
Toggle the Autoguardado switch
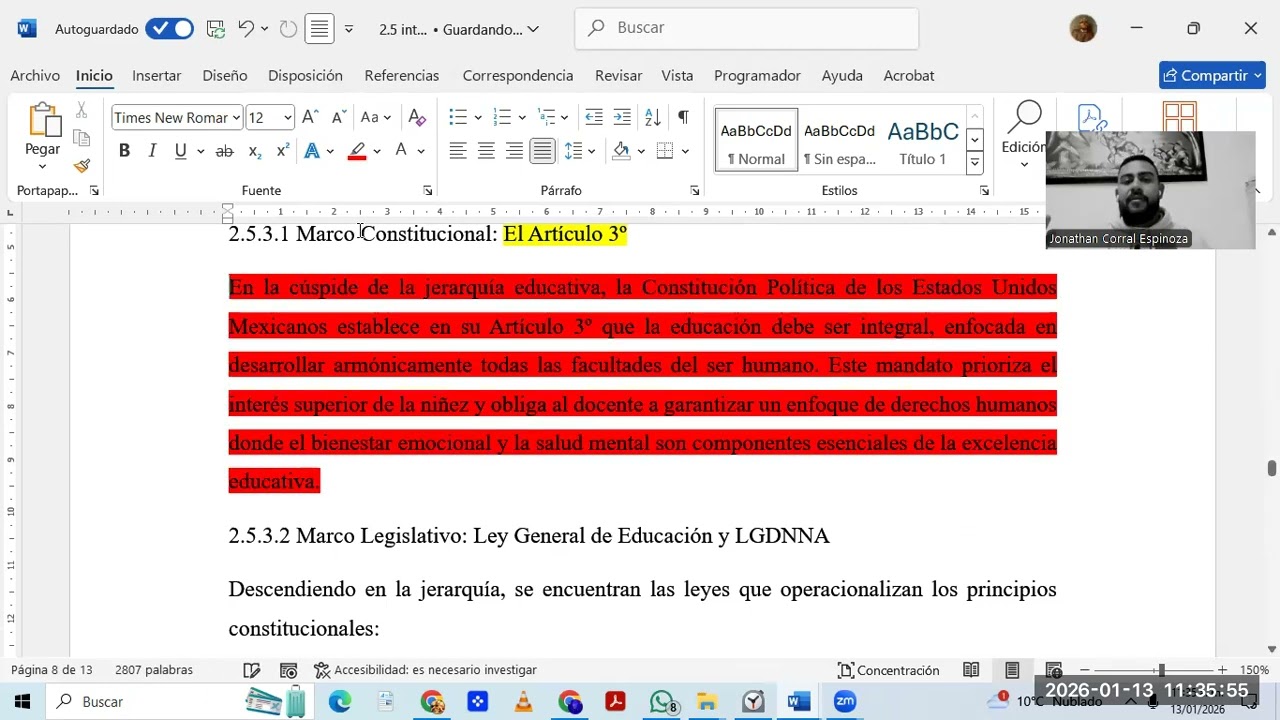pos(169,29)
